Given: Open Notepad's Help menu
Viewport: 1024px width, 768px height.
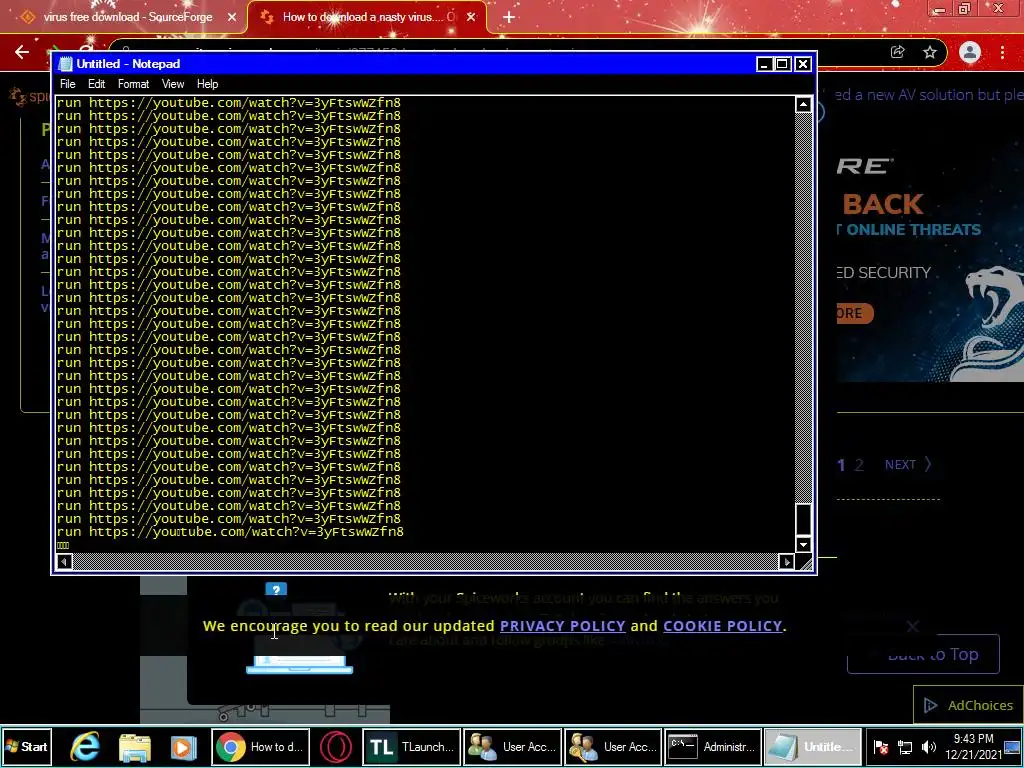Looking at the screenshot, I should pos(208,84).
